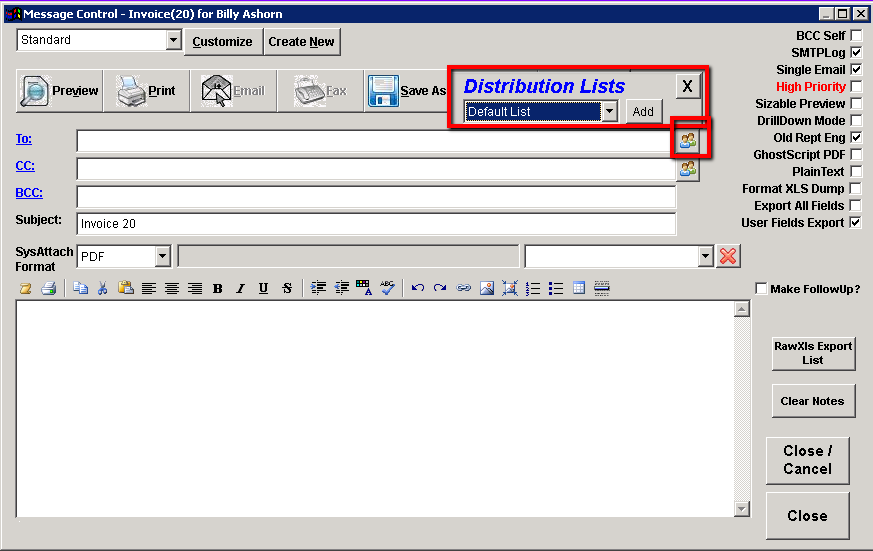Click the Clear Notes button
This screenshot has width=873, height=551.
click(813, 401)
